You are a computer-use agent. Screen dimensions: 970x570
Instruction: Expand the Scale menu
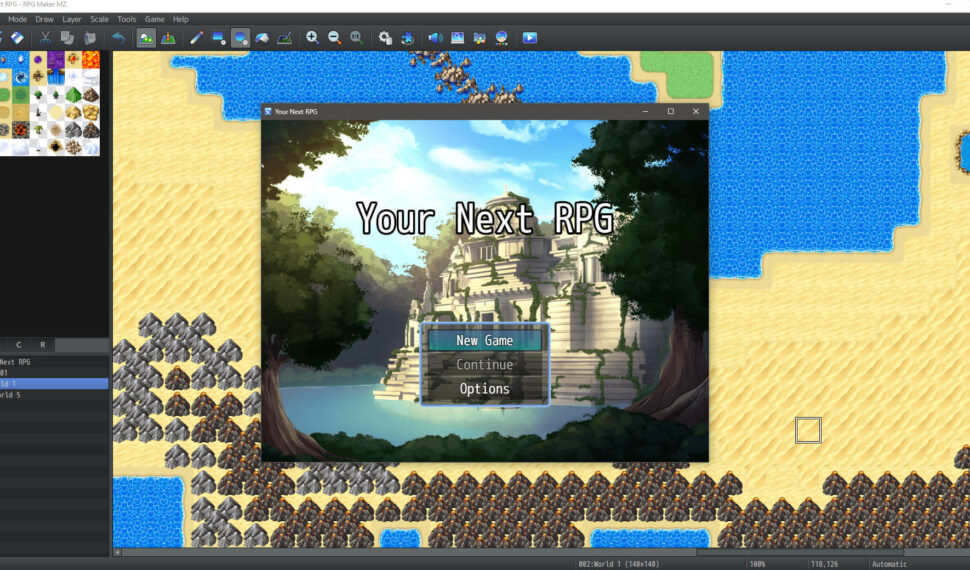coord(99,19)
